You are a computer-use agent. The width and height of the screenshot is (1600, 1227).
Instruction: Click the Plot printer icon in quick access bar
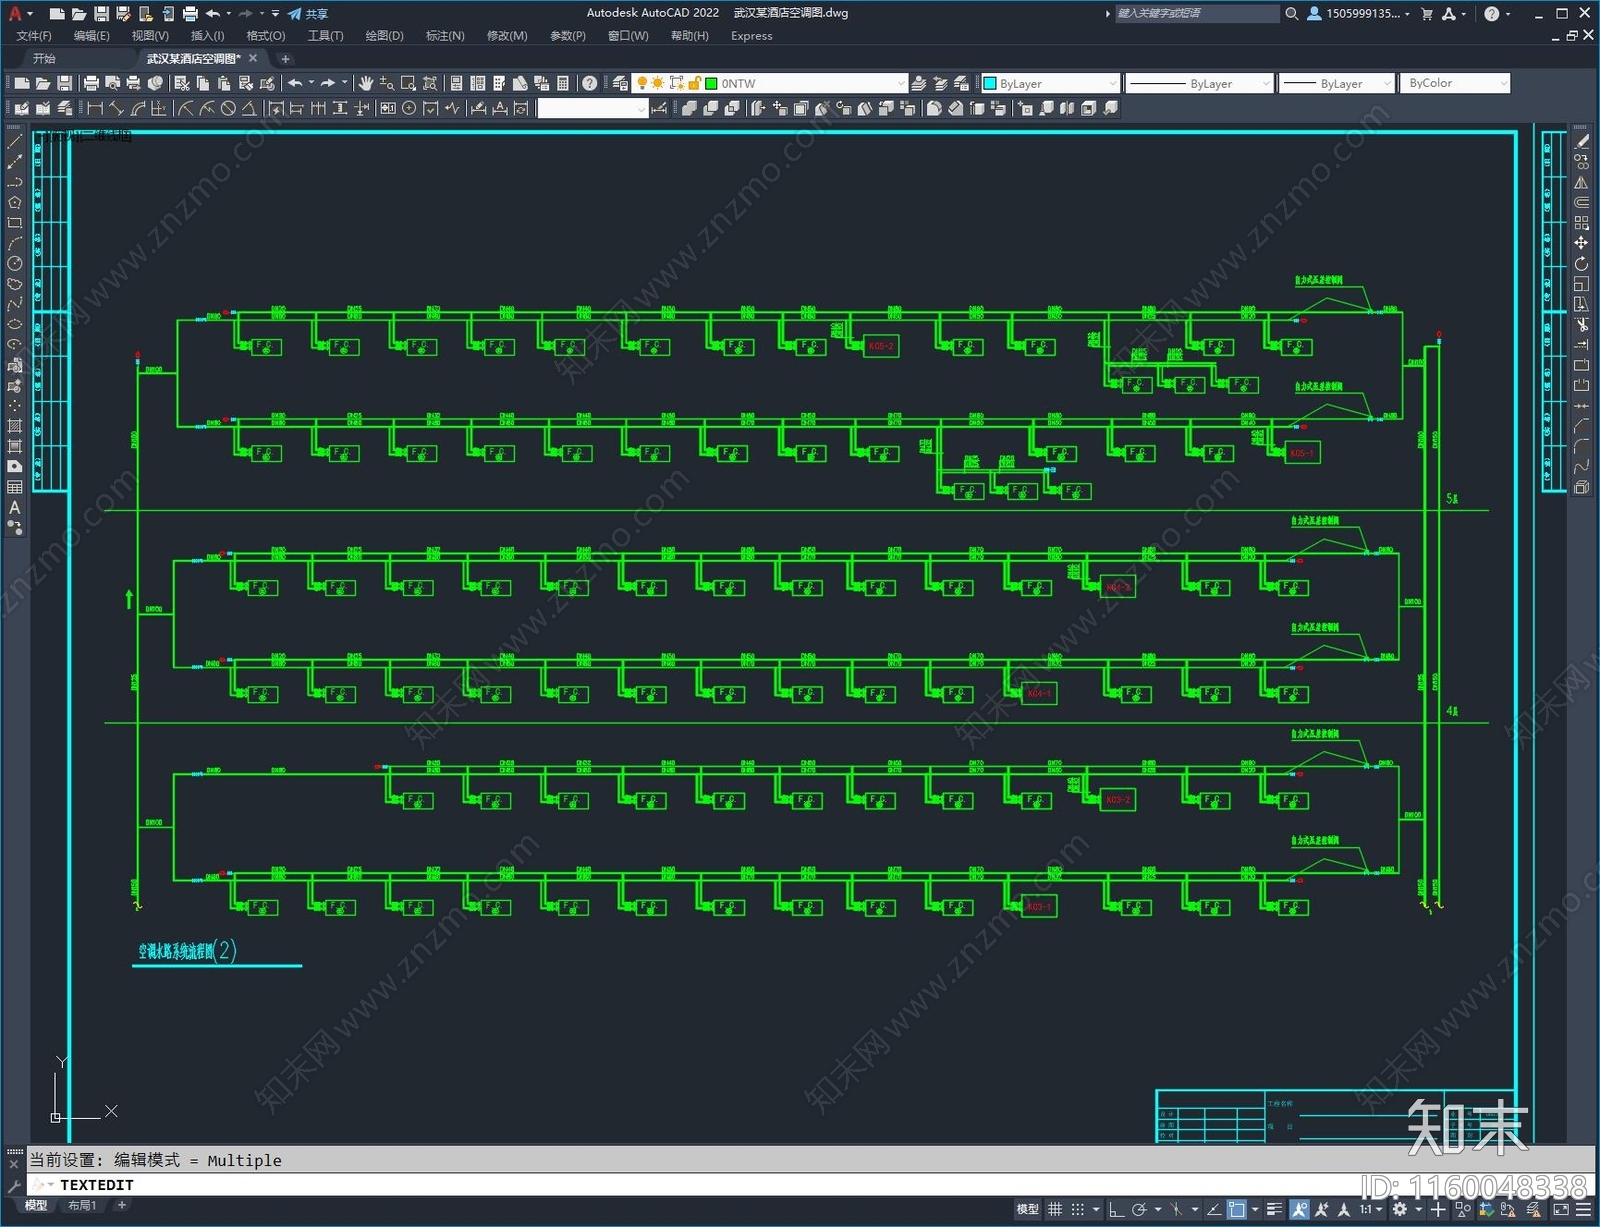pyautogui.click(x=190, y=14)
